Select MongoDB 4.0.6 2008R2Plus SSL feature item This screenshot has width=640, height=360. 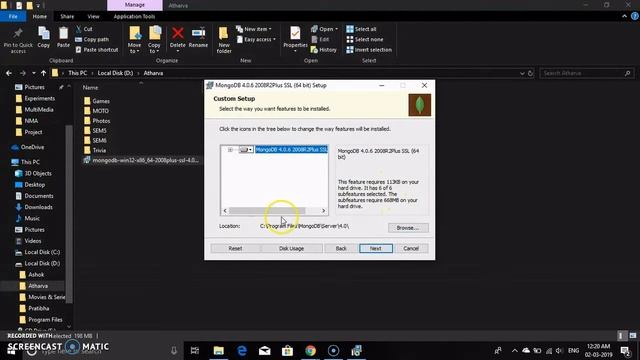coord(291,150)
